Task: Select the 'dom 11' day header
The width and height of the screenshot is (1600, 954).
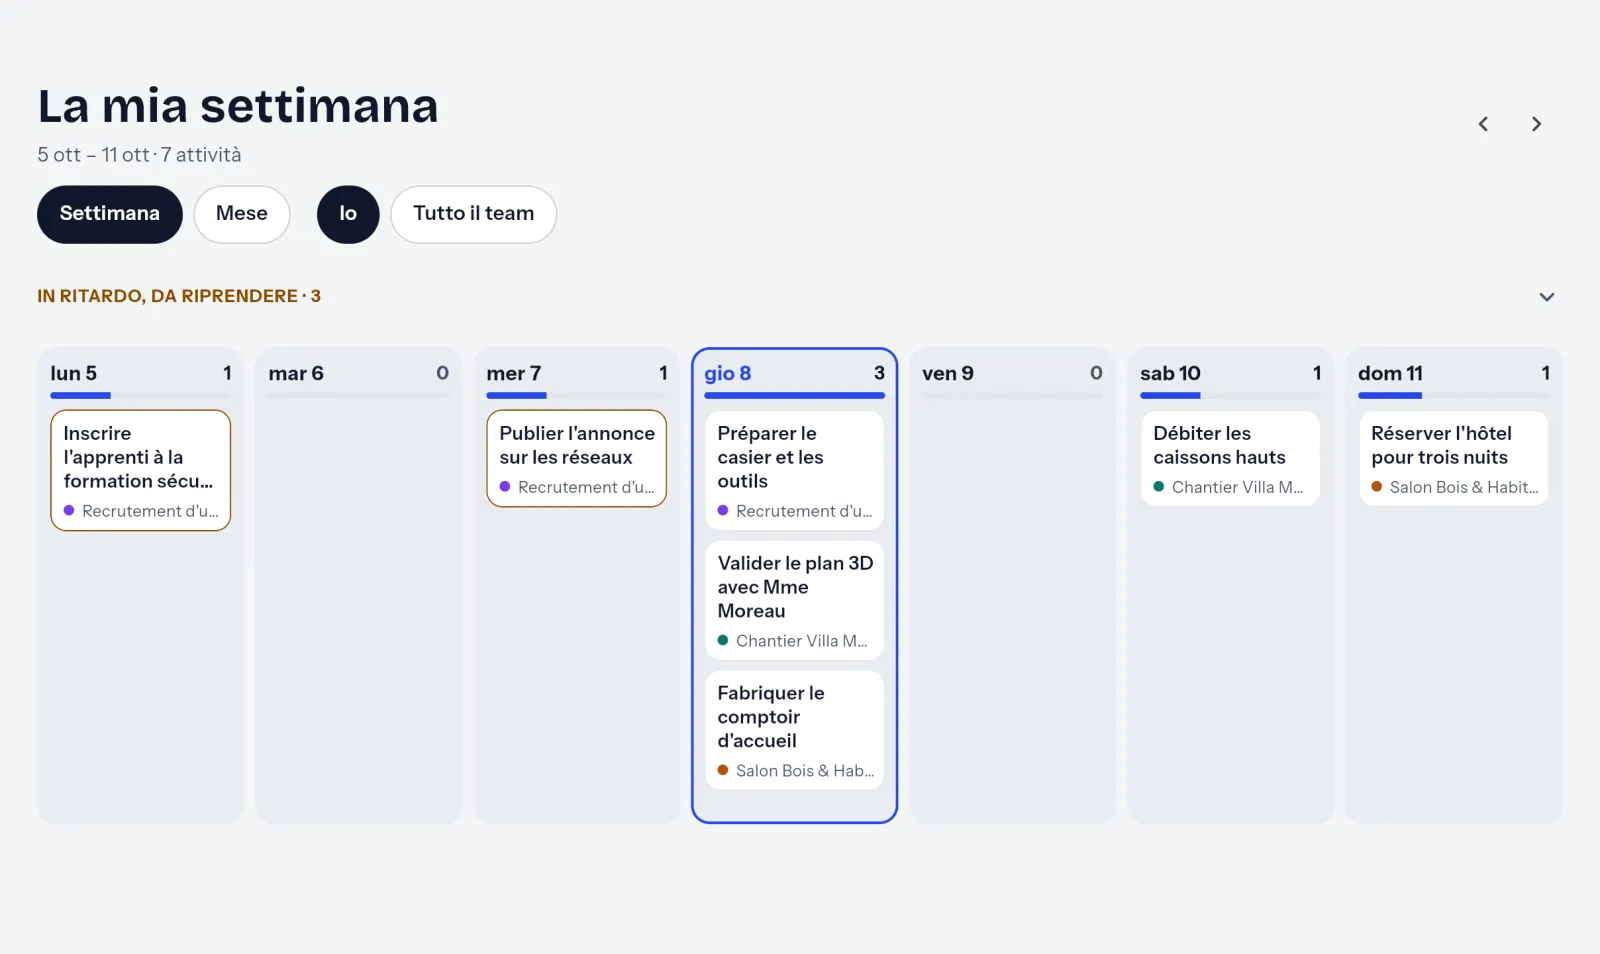Action: 1390,373
